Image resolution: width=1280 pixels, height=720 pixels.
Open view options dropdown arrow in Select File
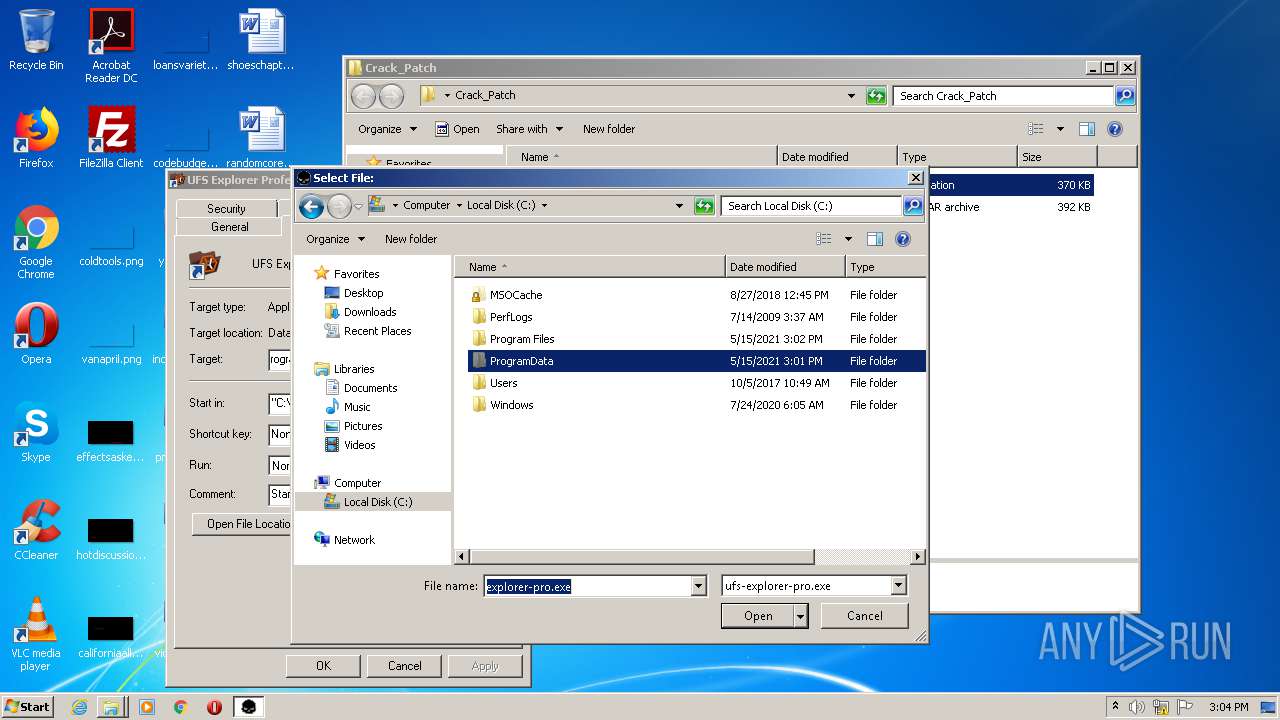[x=848, y=239]
